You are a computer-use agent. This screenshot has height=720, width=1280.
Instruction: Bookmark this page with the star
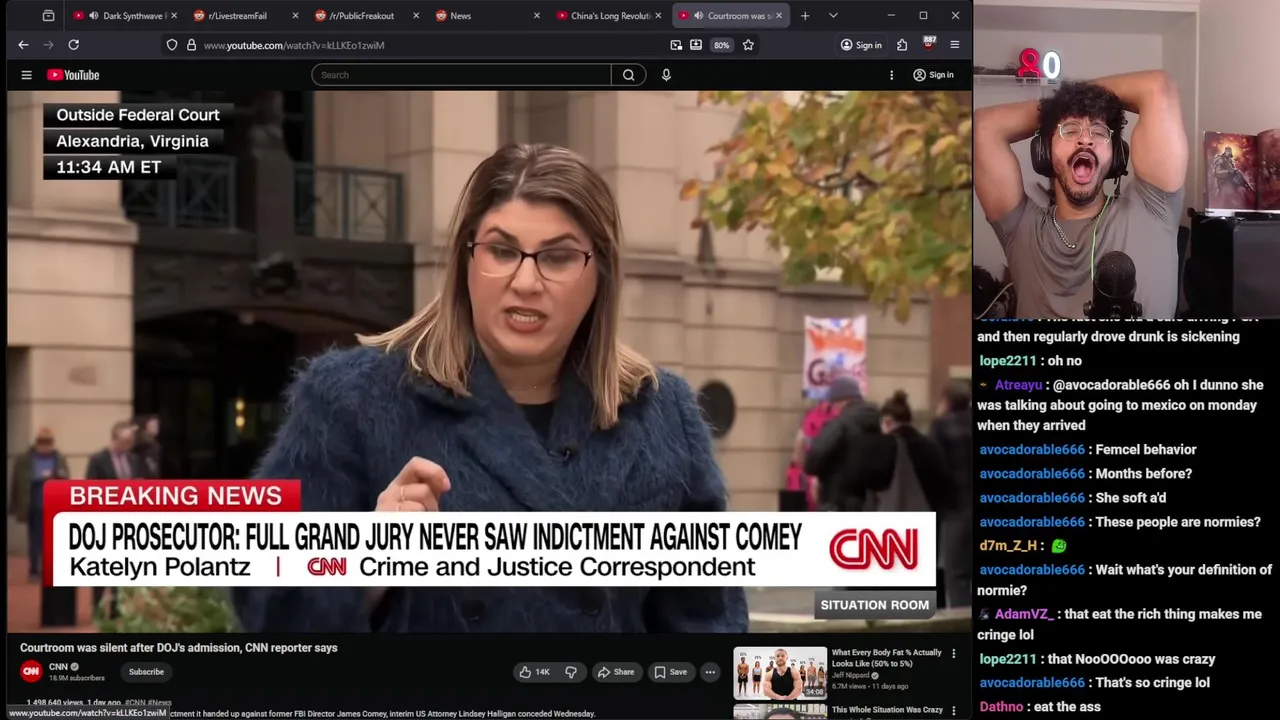click(748, 45)
